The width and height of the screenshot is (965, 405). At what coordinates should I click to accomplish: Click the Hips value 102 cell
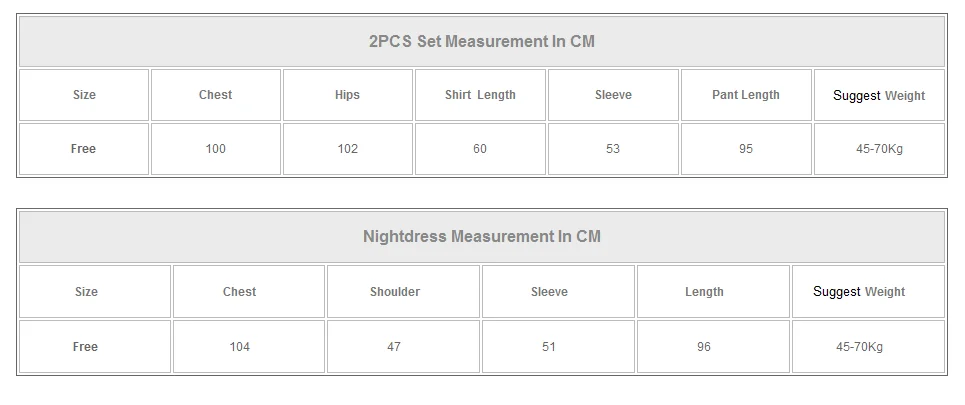(x=348, y=149)
